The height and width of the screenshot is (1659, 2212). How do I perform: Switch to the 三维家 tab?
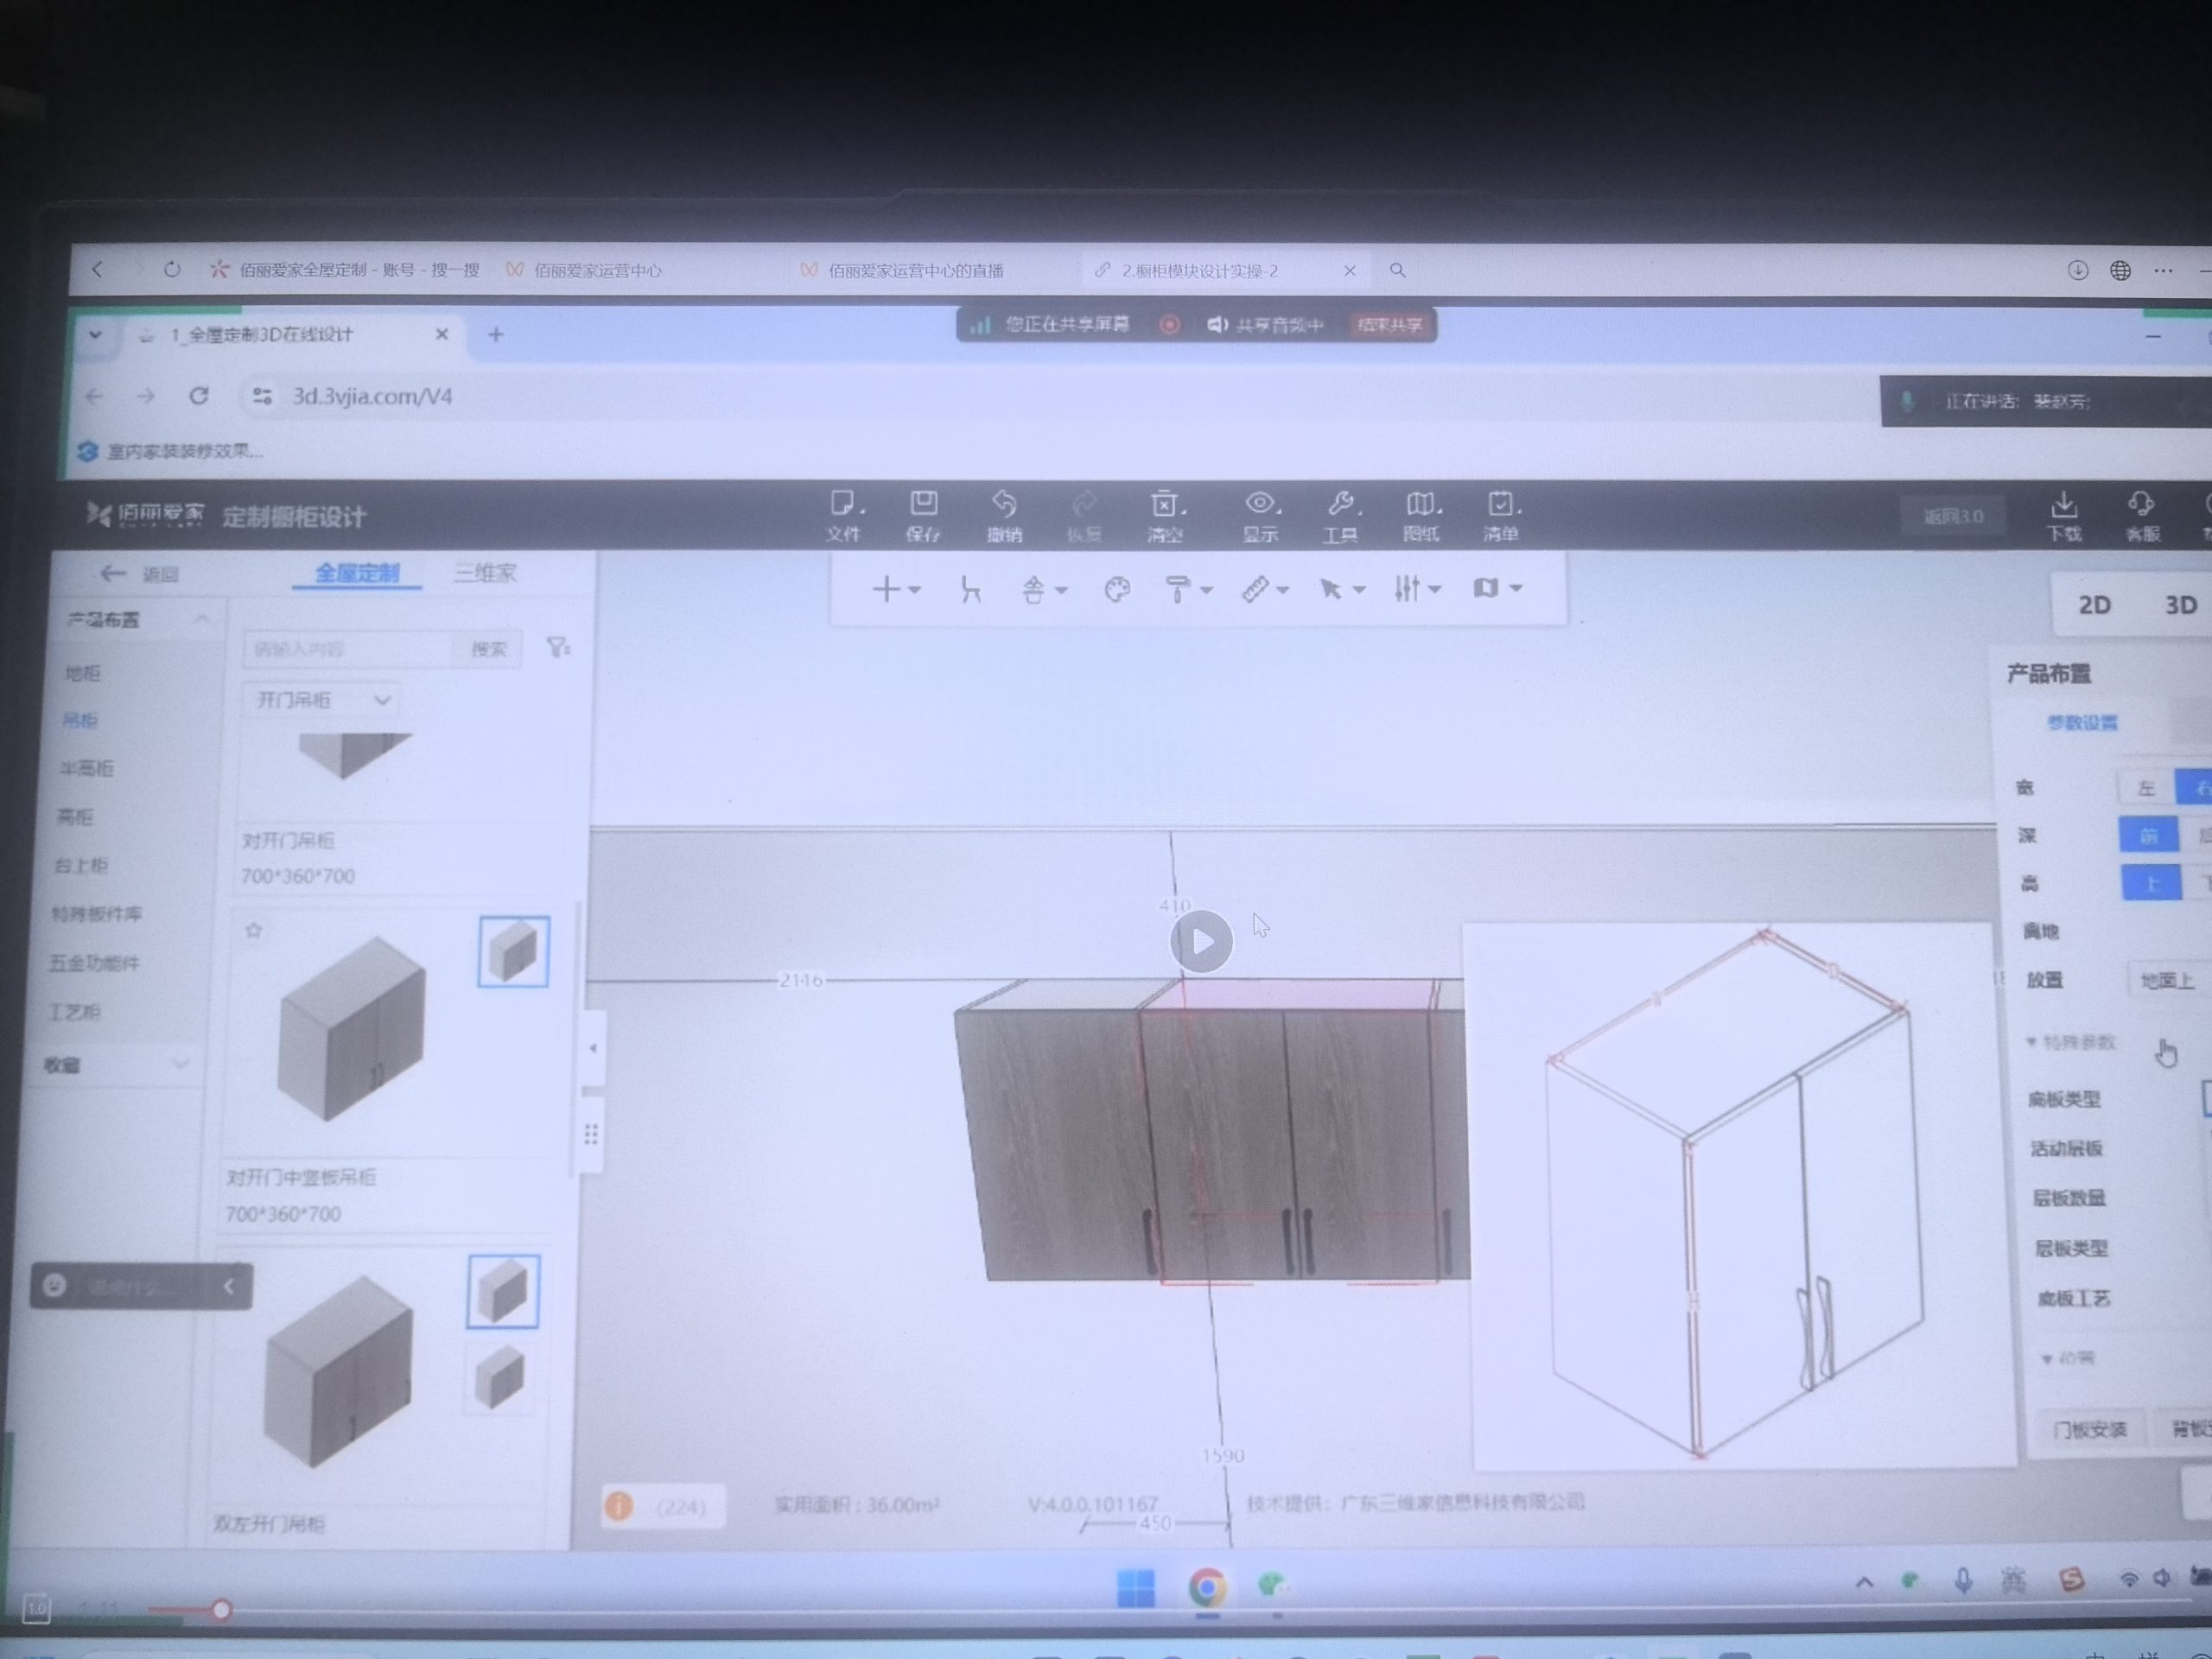click(x=485, y=573)
